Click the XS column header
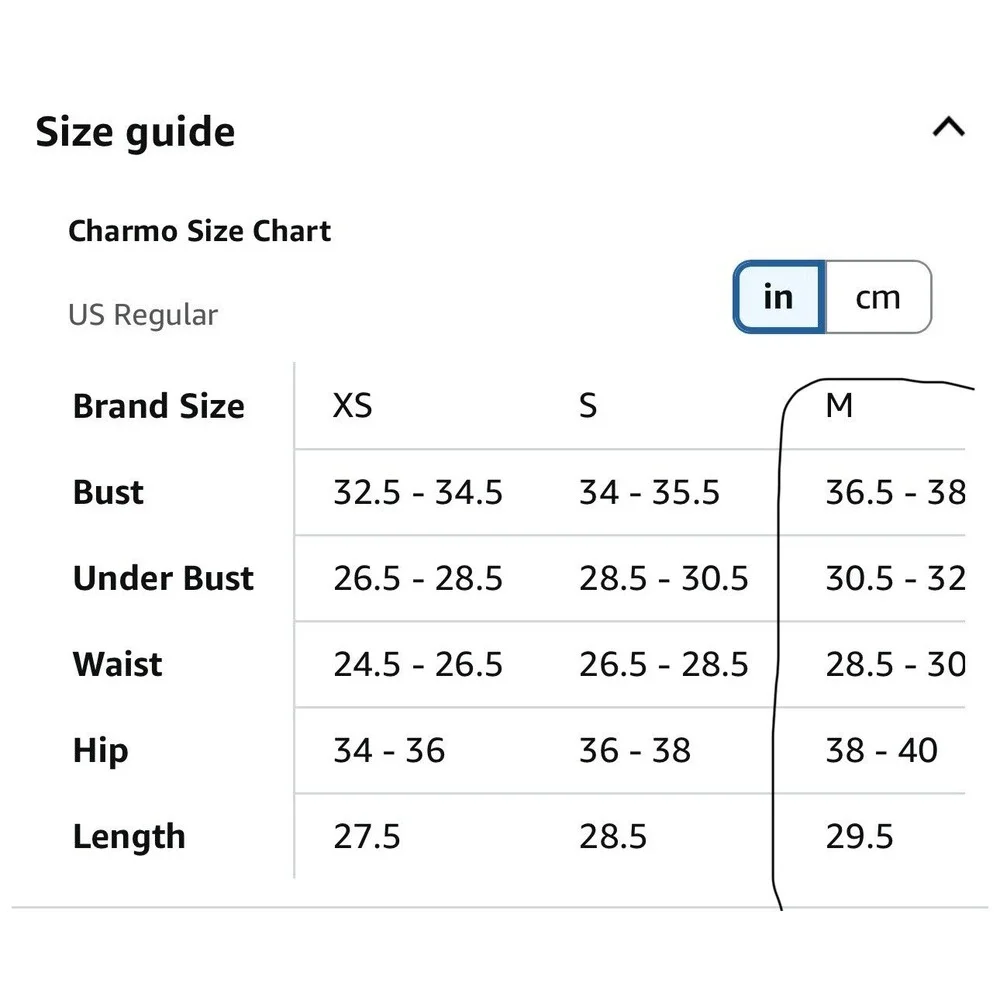 (352, 406)
